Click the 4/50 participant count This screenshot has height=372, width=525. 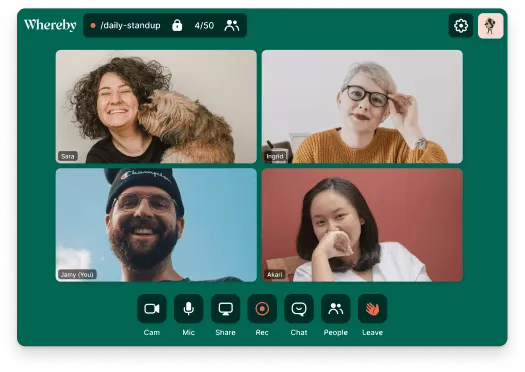(204, 25)
